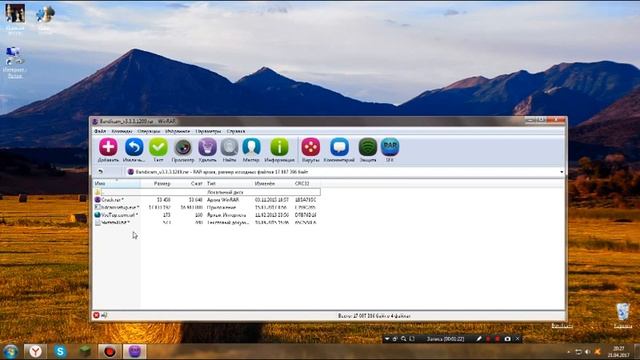
Task: Click the WinRAR purple taskbar button
Action: tap(135, 351)
